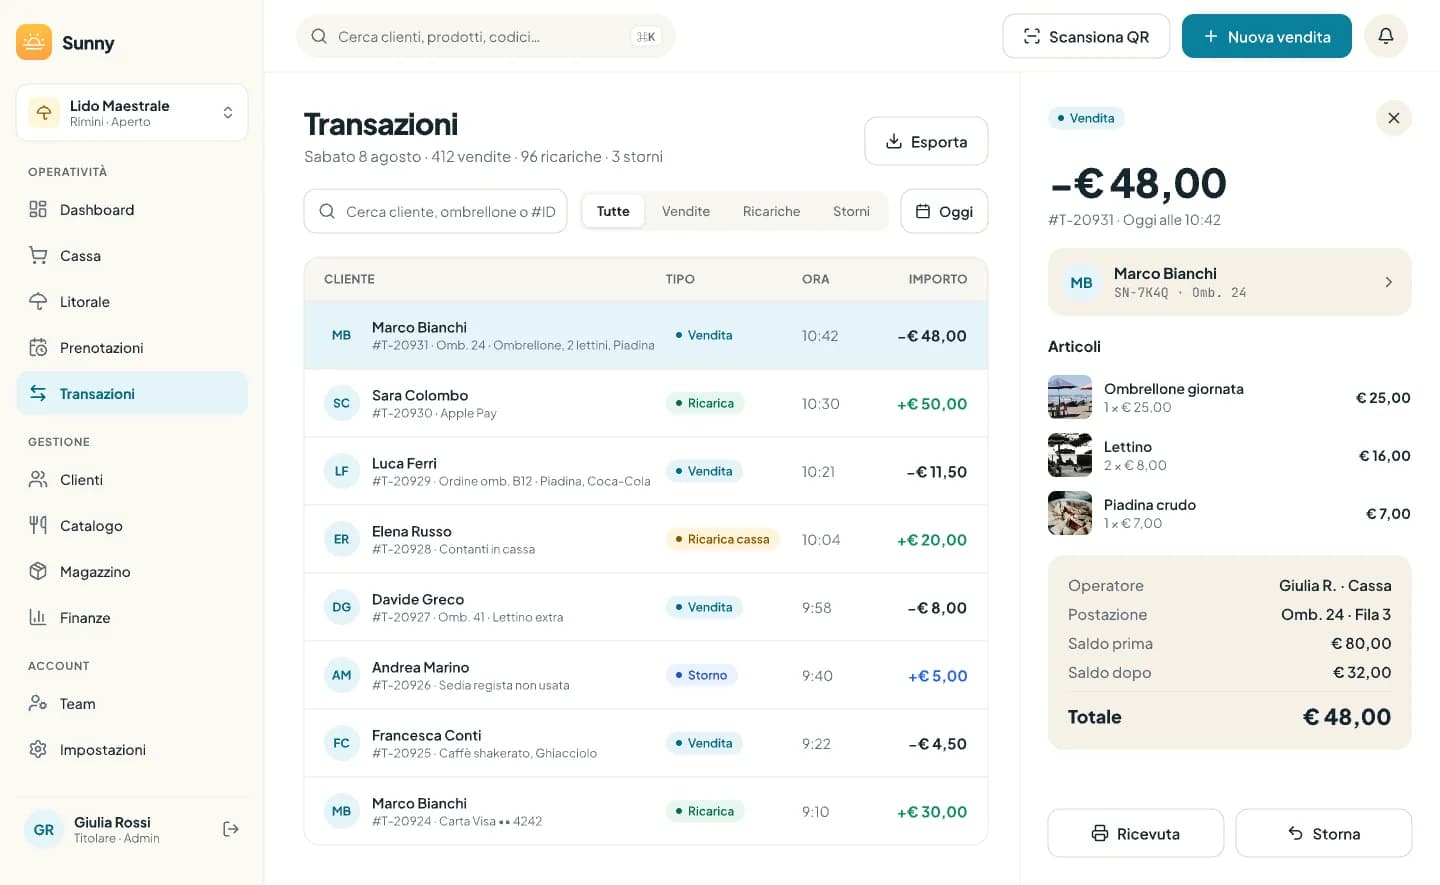Show all transactions with Tutte tab
Image resolution: width=1440 pixels, height=885 pixels.
[x=613, y=211]
